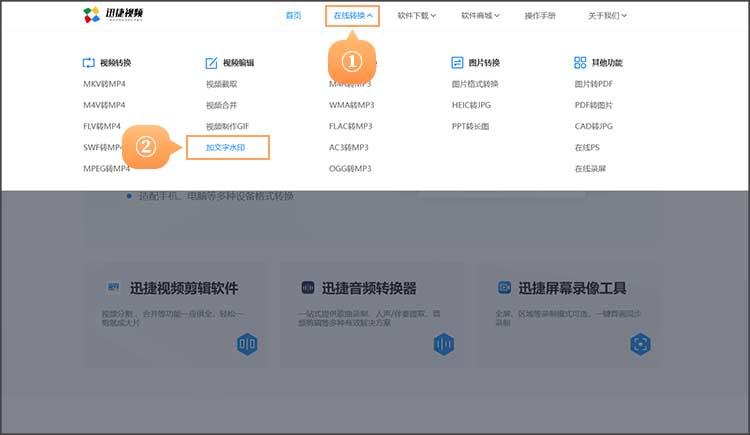Click the hexagon capture icon in recorder card
The width and height of the screenshot is (750, 435).
(640, 344)
